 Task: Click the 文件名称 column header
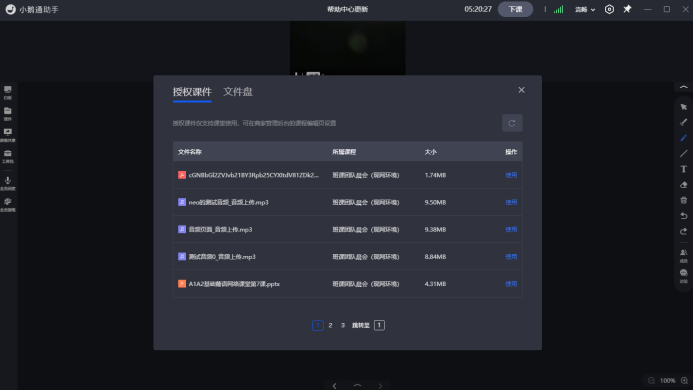pos(190,152)
